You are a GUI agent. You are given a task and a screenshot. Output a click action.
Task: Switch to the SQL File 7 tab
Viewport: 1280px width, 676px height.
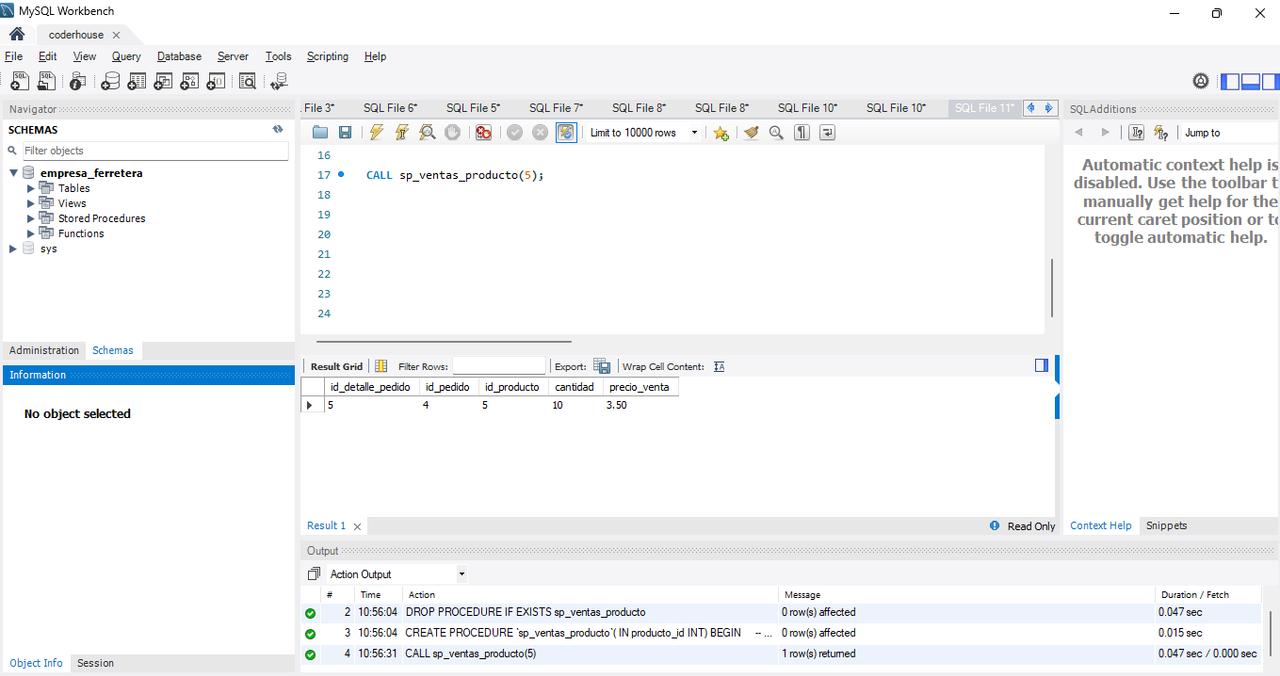(x=556, y=107)
